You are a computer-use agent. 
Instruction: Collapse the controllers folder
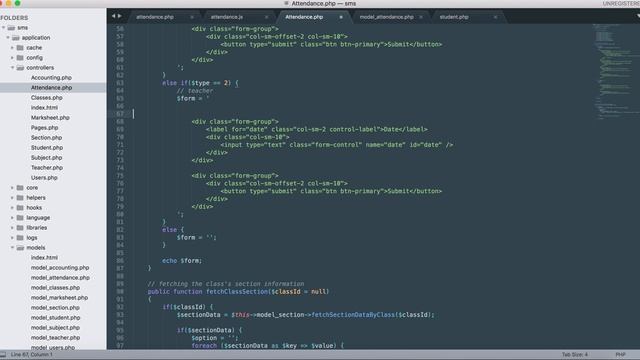pyautogui.click(x=12, y=68)
